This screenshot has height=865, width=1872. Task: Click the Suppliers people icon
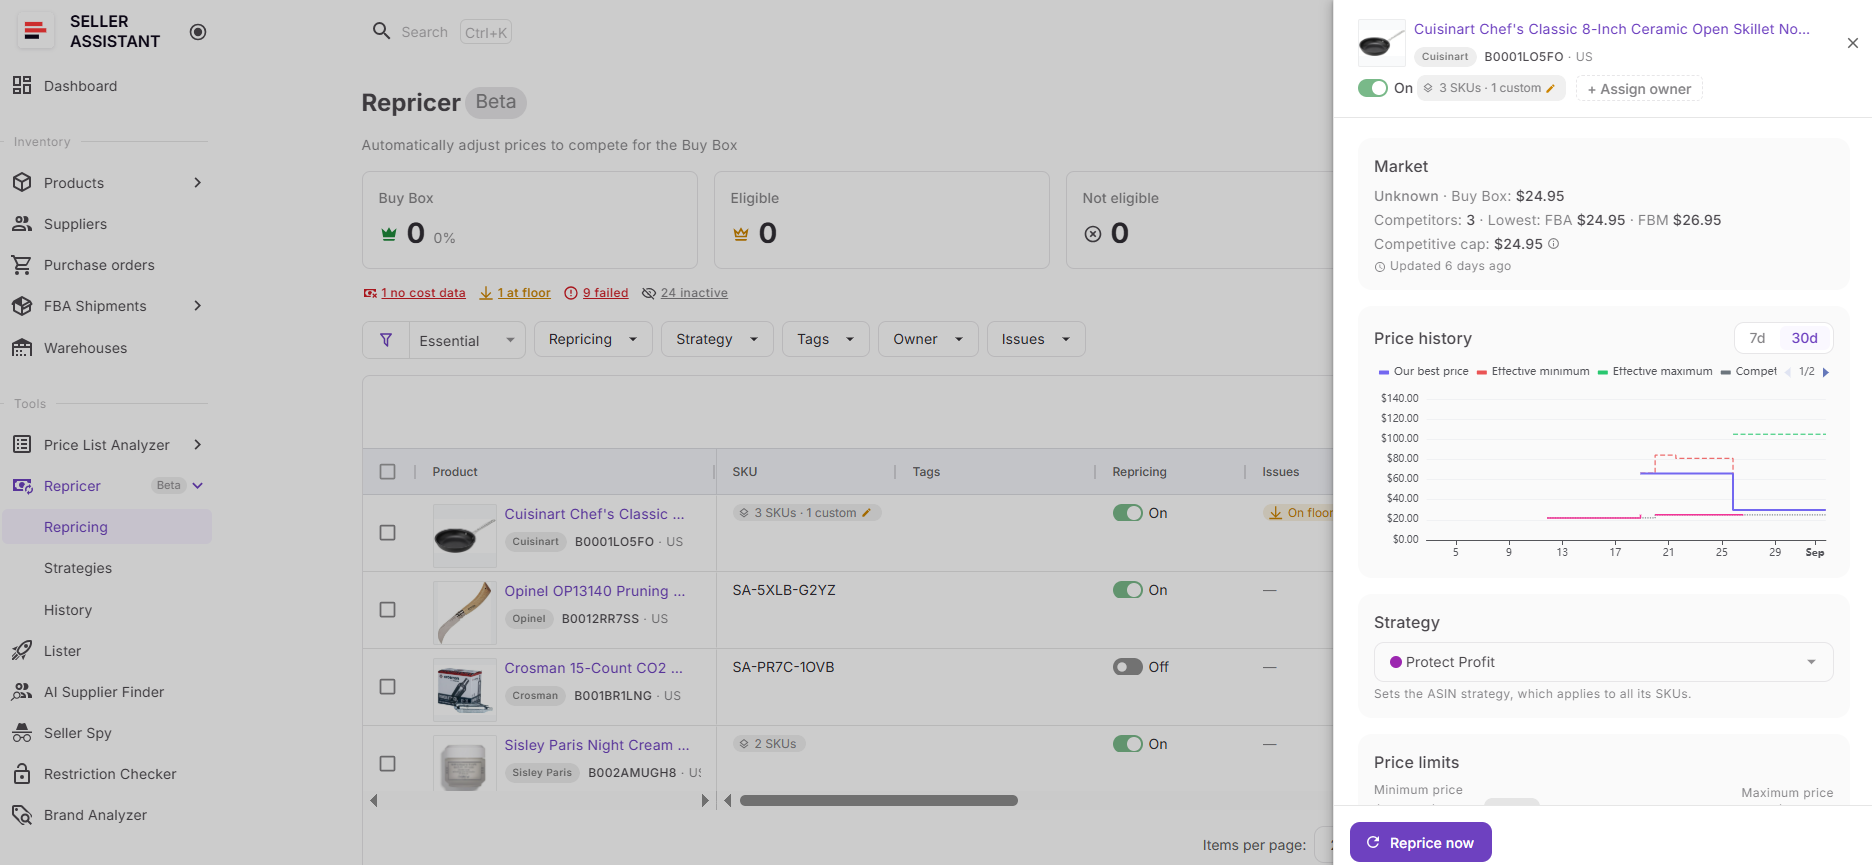[22, 224]
